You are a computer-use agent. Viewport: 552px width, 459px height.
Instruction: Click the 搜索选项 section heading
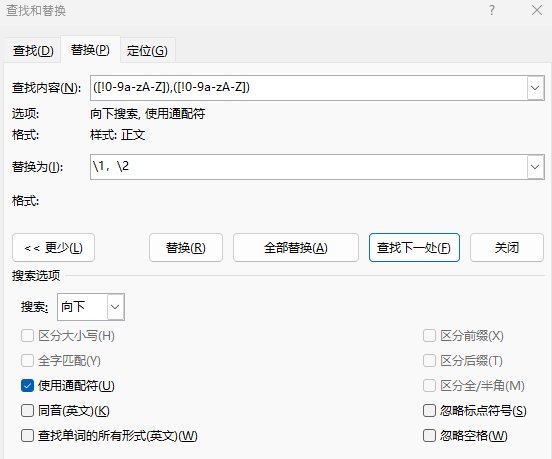click(36, 276)
